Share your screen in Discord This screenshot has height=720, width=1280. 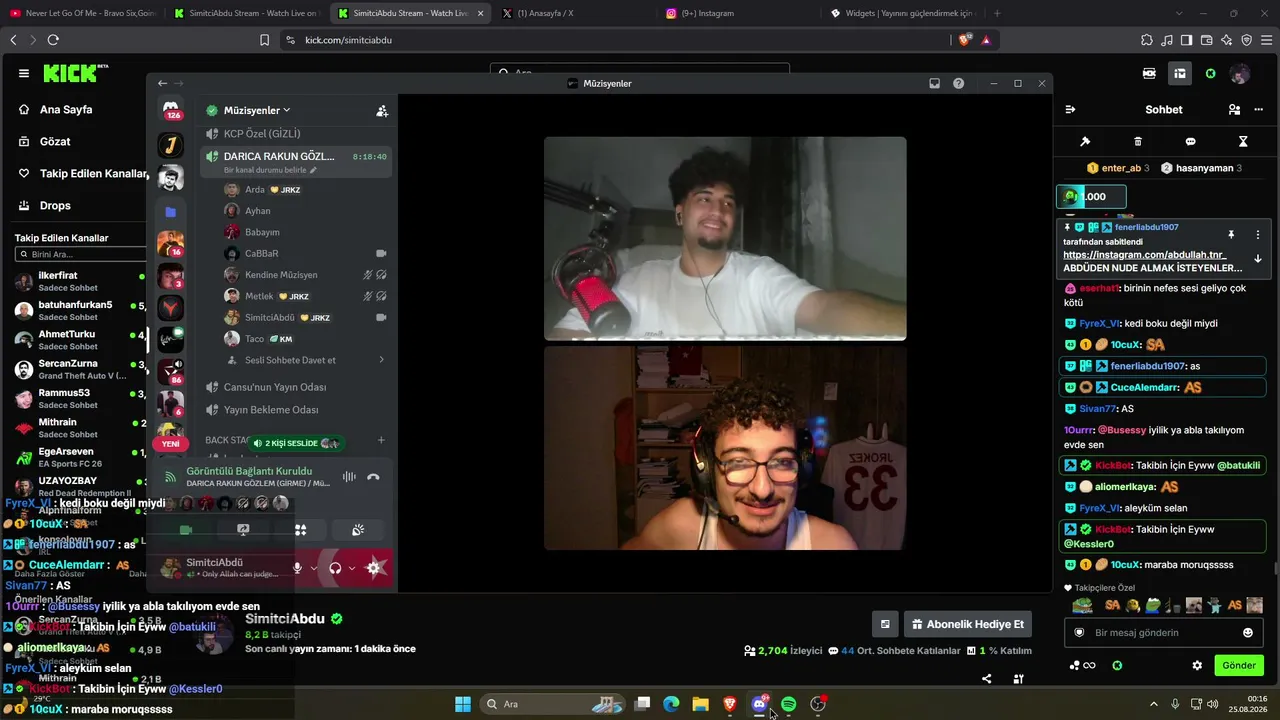pos(243,530)
